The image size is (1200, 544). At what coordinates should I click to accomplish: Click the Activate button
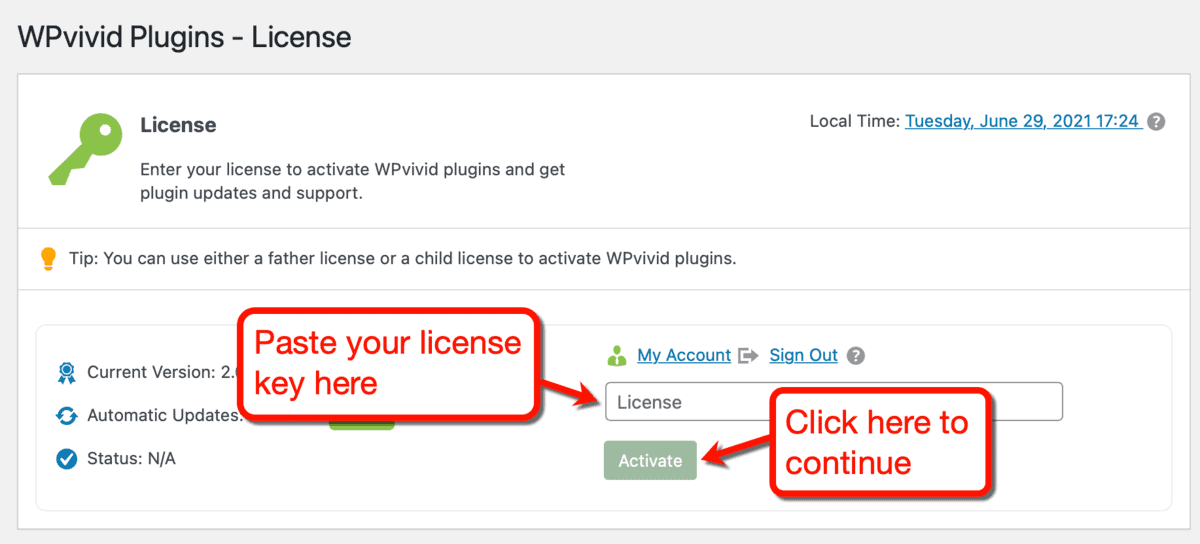pyautogui.click(x=650, y=460)
